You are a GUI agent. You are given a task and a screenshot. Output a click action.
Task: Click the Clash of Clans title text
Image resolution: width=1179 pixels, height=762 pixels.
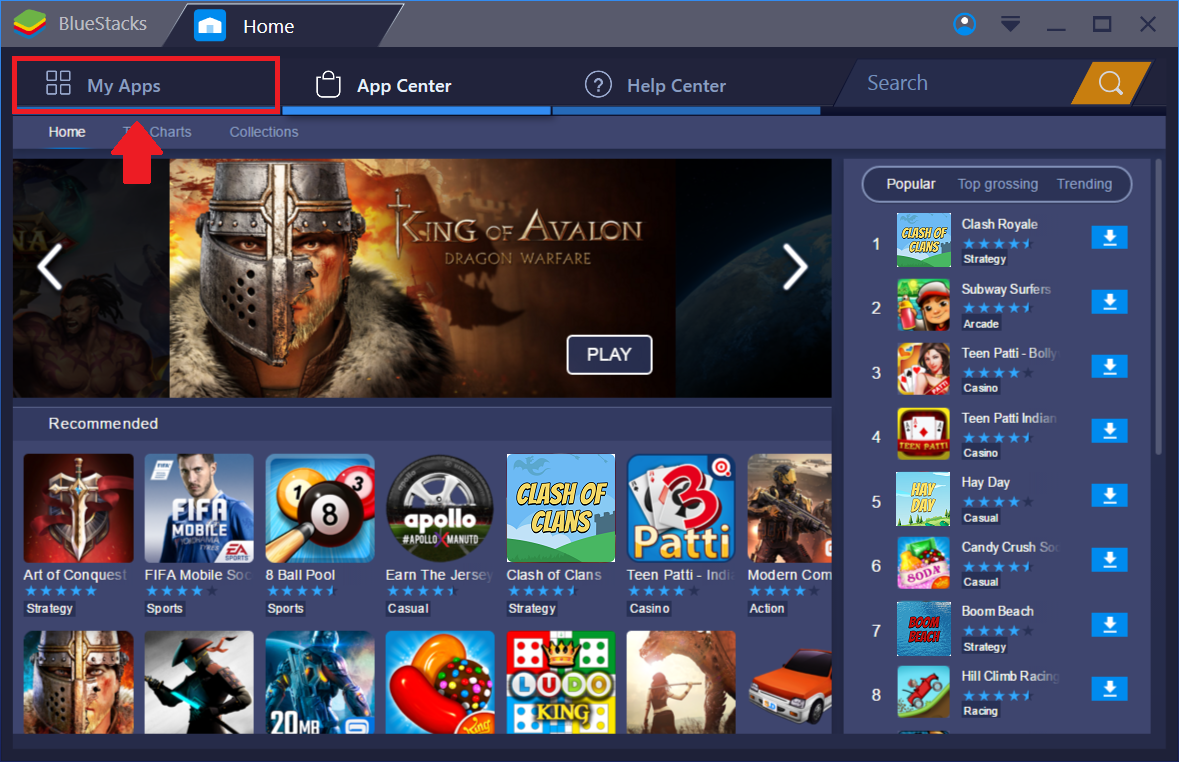554,575
